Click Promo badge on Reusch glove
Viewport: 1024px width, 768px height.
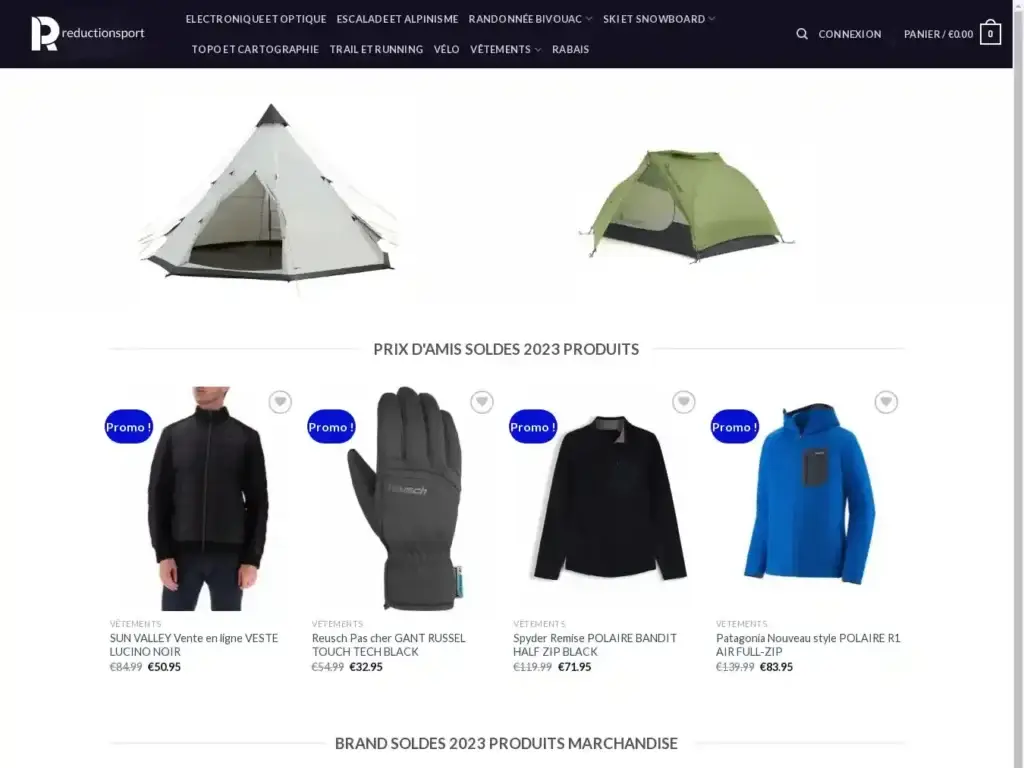pyautogui.click(x=331, y=426)
